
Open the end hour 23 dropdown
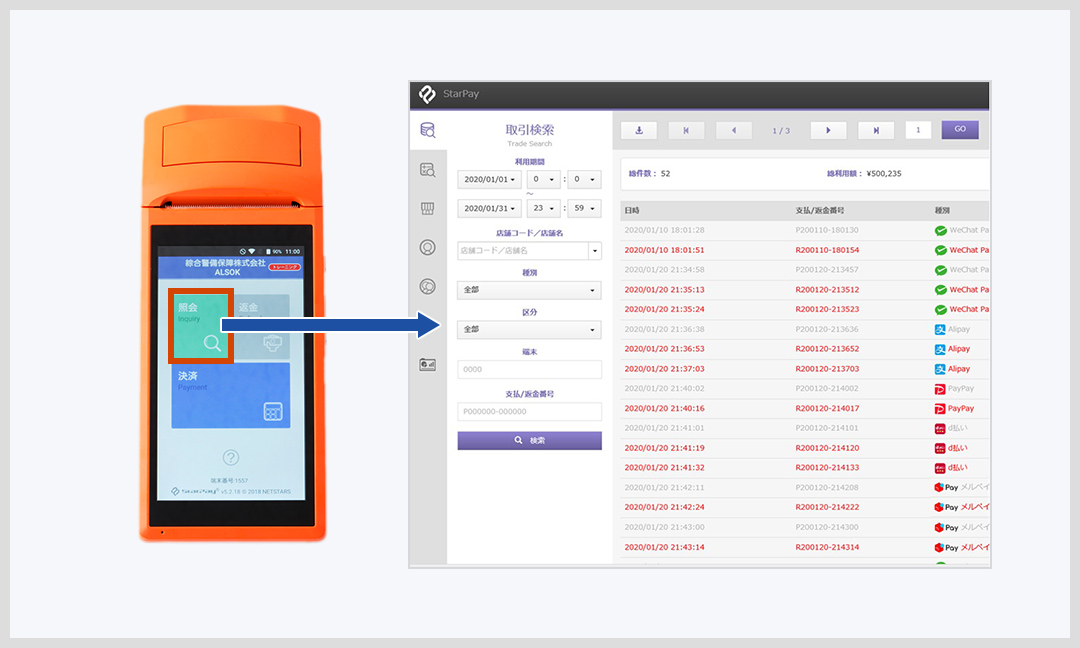tap(543, 208)
